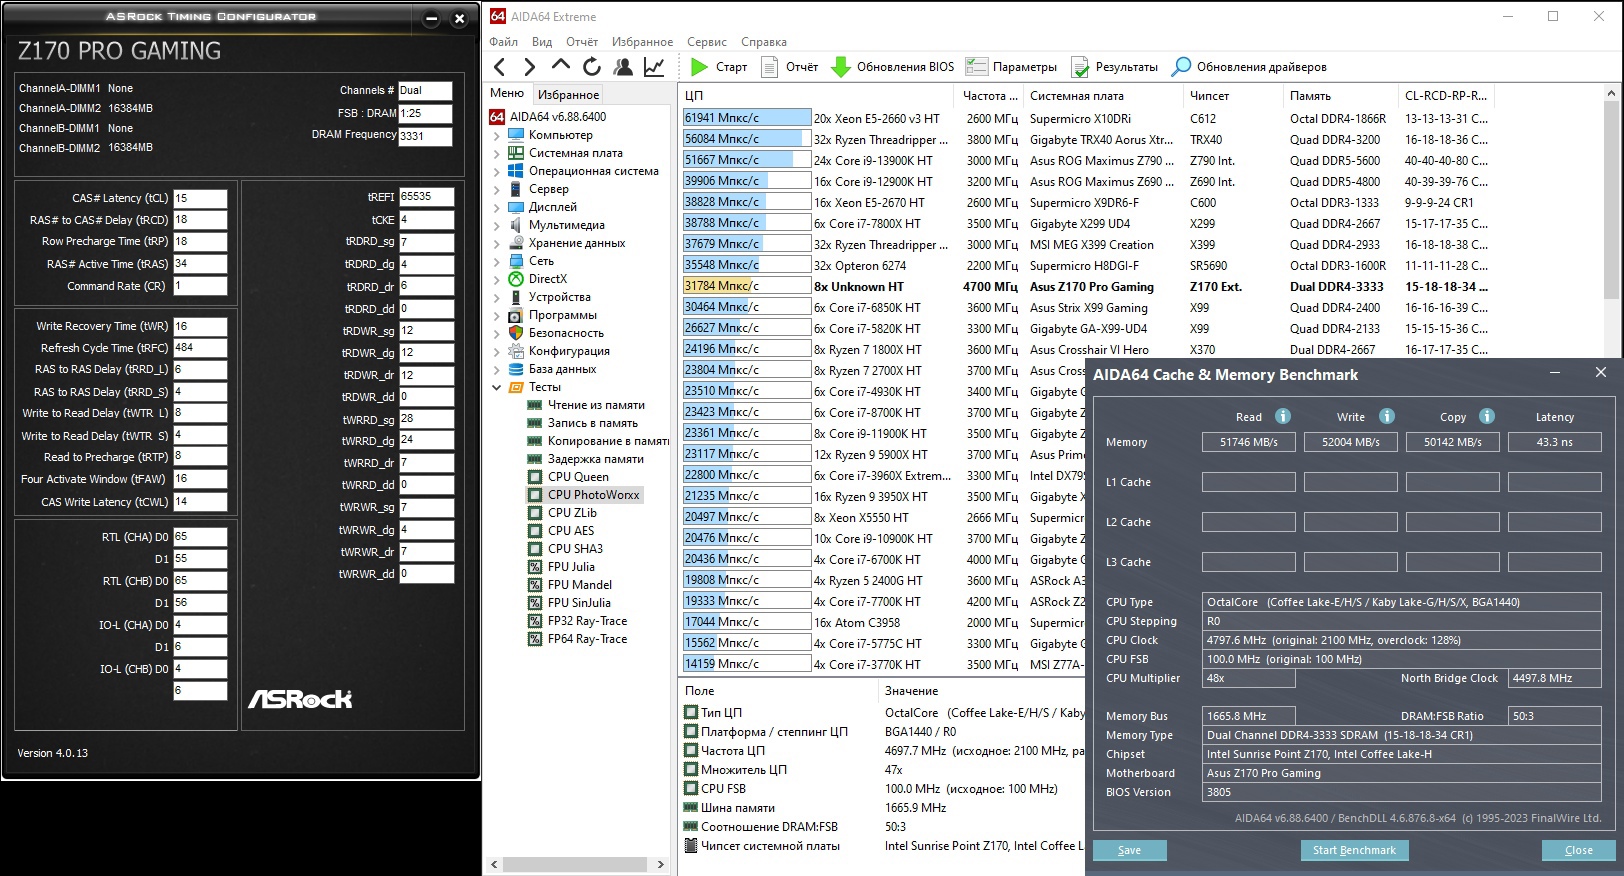The image size is (1624, 876).
Task: Click the left arrow of the tree's horizontal scrollbar
Action: click(495, 864)
